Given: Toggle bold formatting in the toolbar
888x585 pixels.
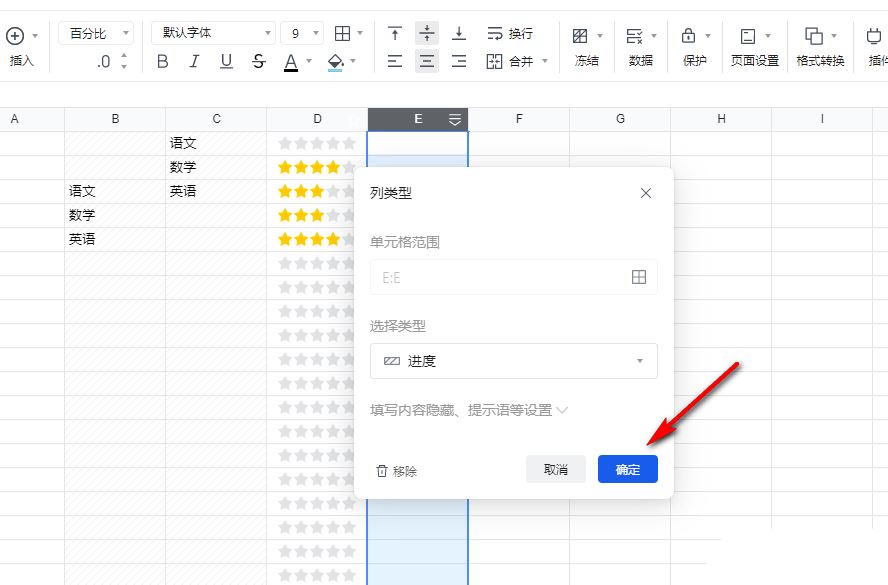Looking at the screenshot, I should tap(163, 61).
